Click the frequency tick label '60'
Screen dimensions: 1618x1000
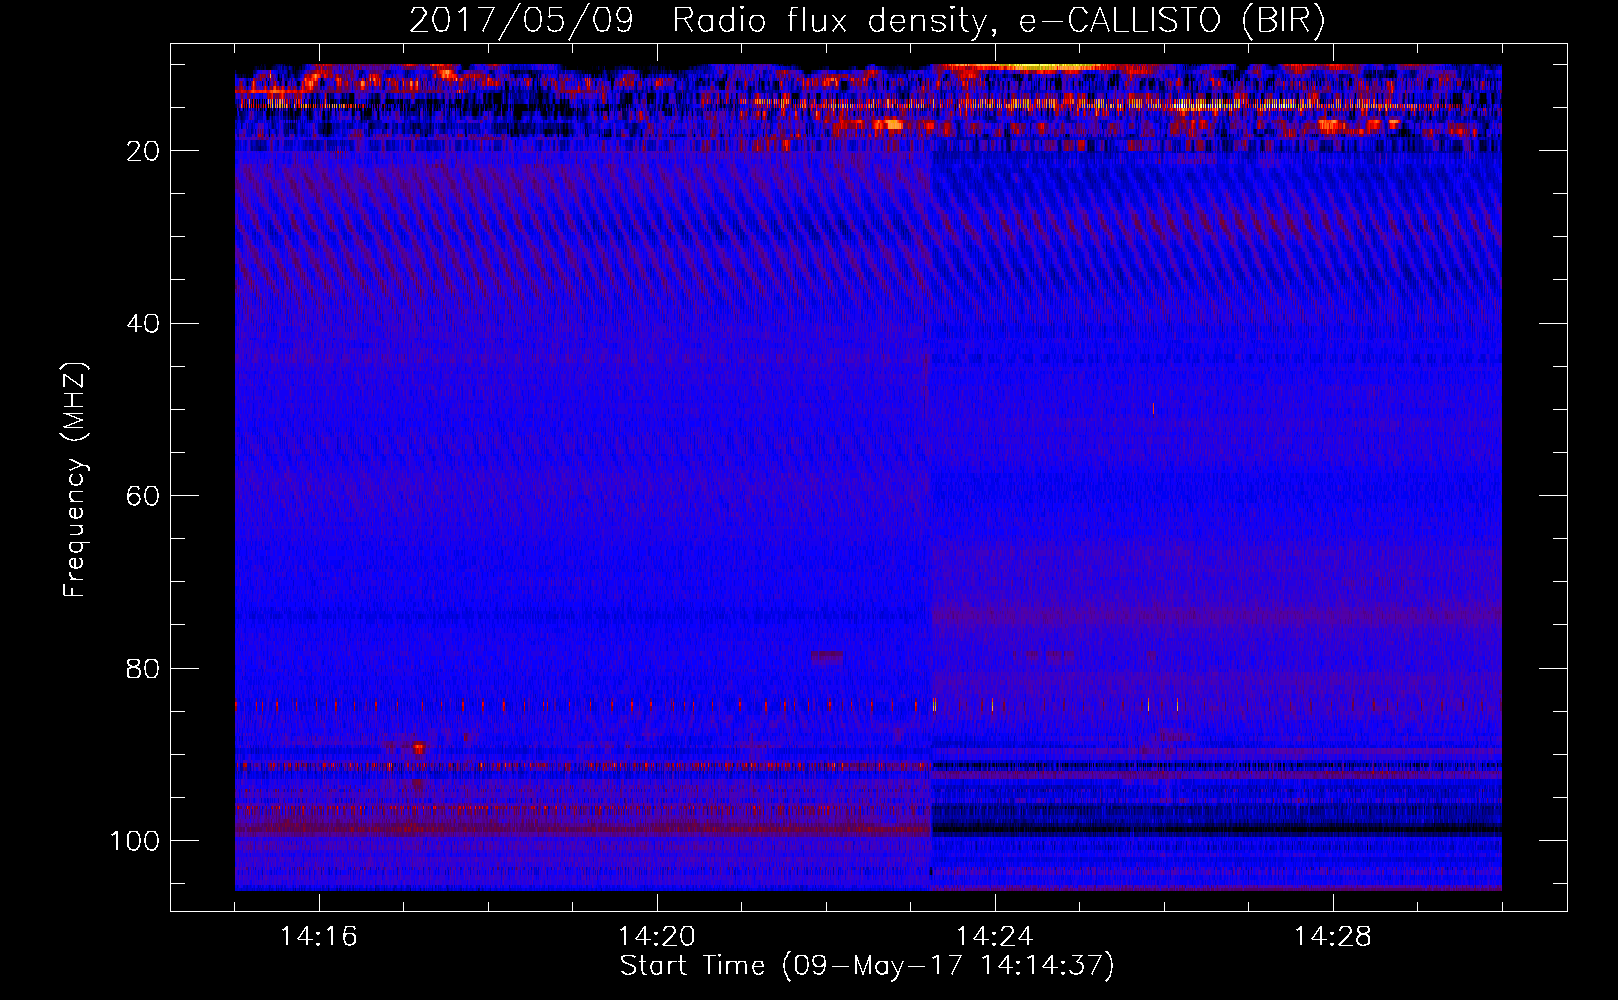tap(143, 497)
